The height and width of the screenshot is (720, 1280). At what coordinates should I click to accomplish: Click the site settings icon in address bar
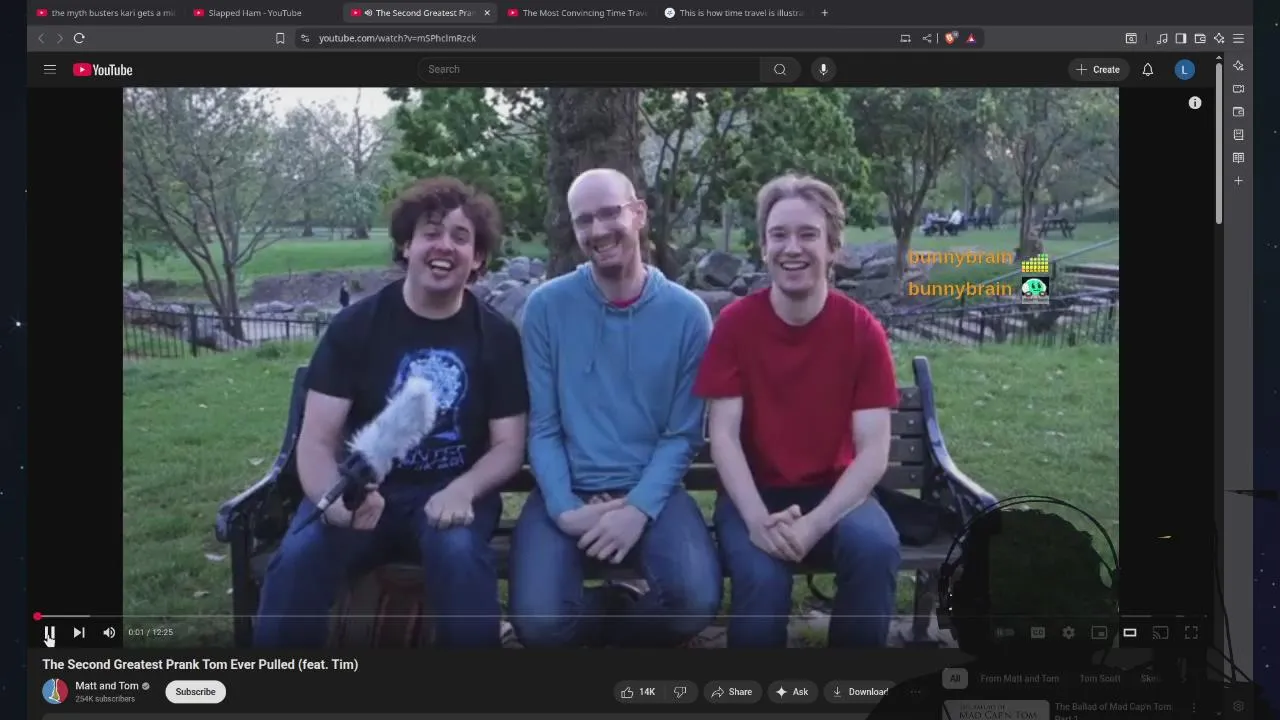pos(305,38)
